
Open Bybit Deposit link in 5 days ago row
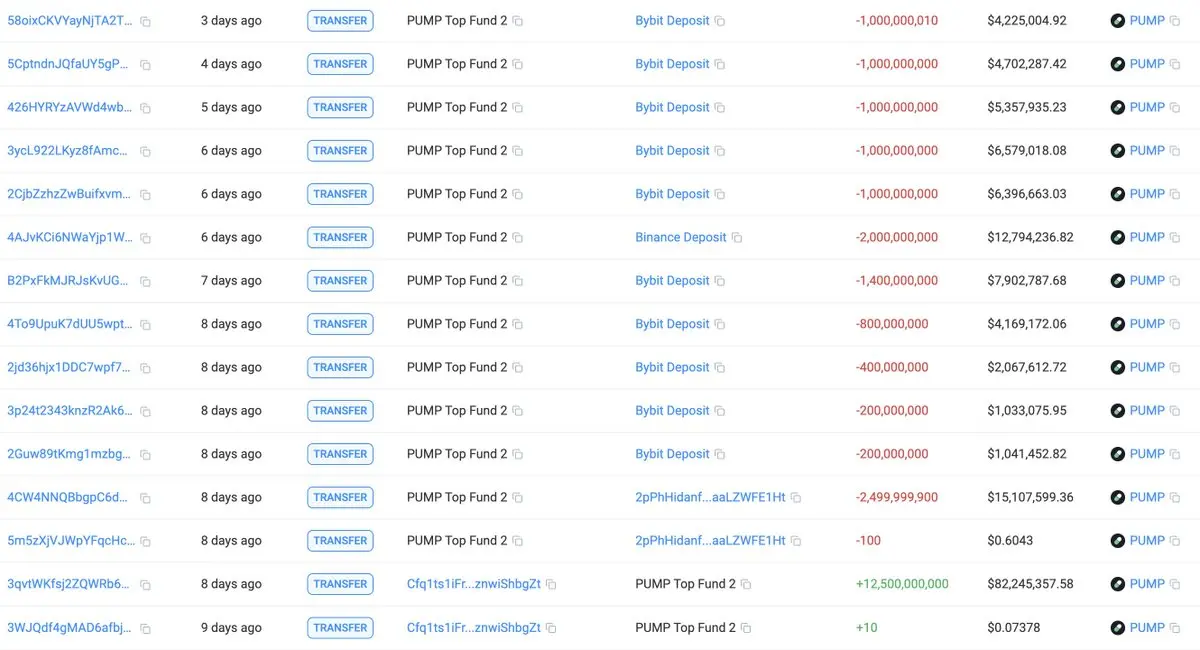tap(672, 107)
